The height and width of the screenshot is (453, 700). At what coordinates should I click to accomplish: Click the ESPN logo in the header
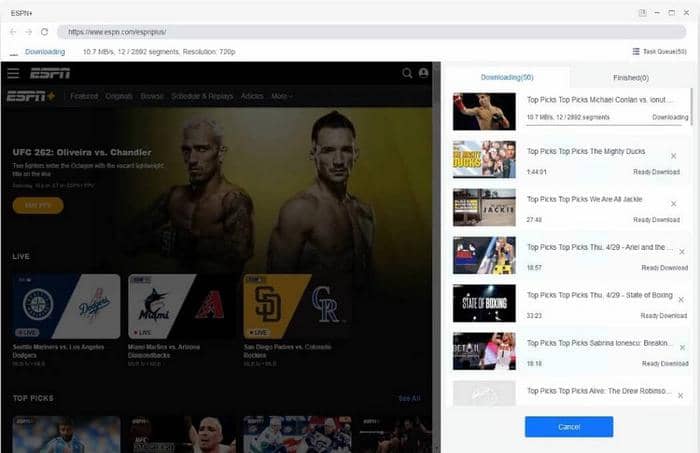point(50,73)
